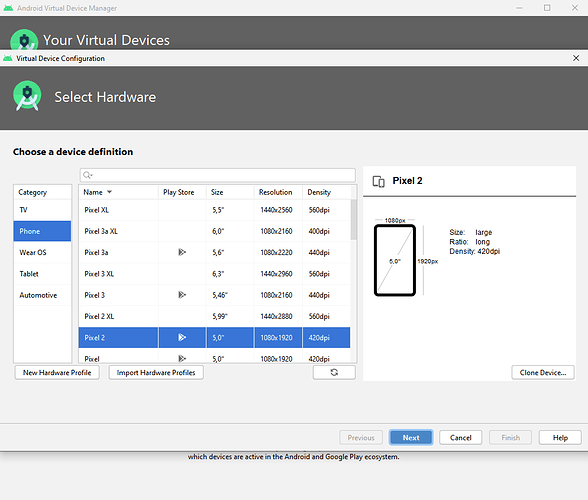
Task: Open New Hardware Profile
Action: click(57, 372)
